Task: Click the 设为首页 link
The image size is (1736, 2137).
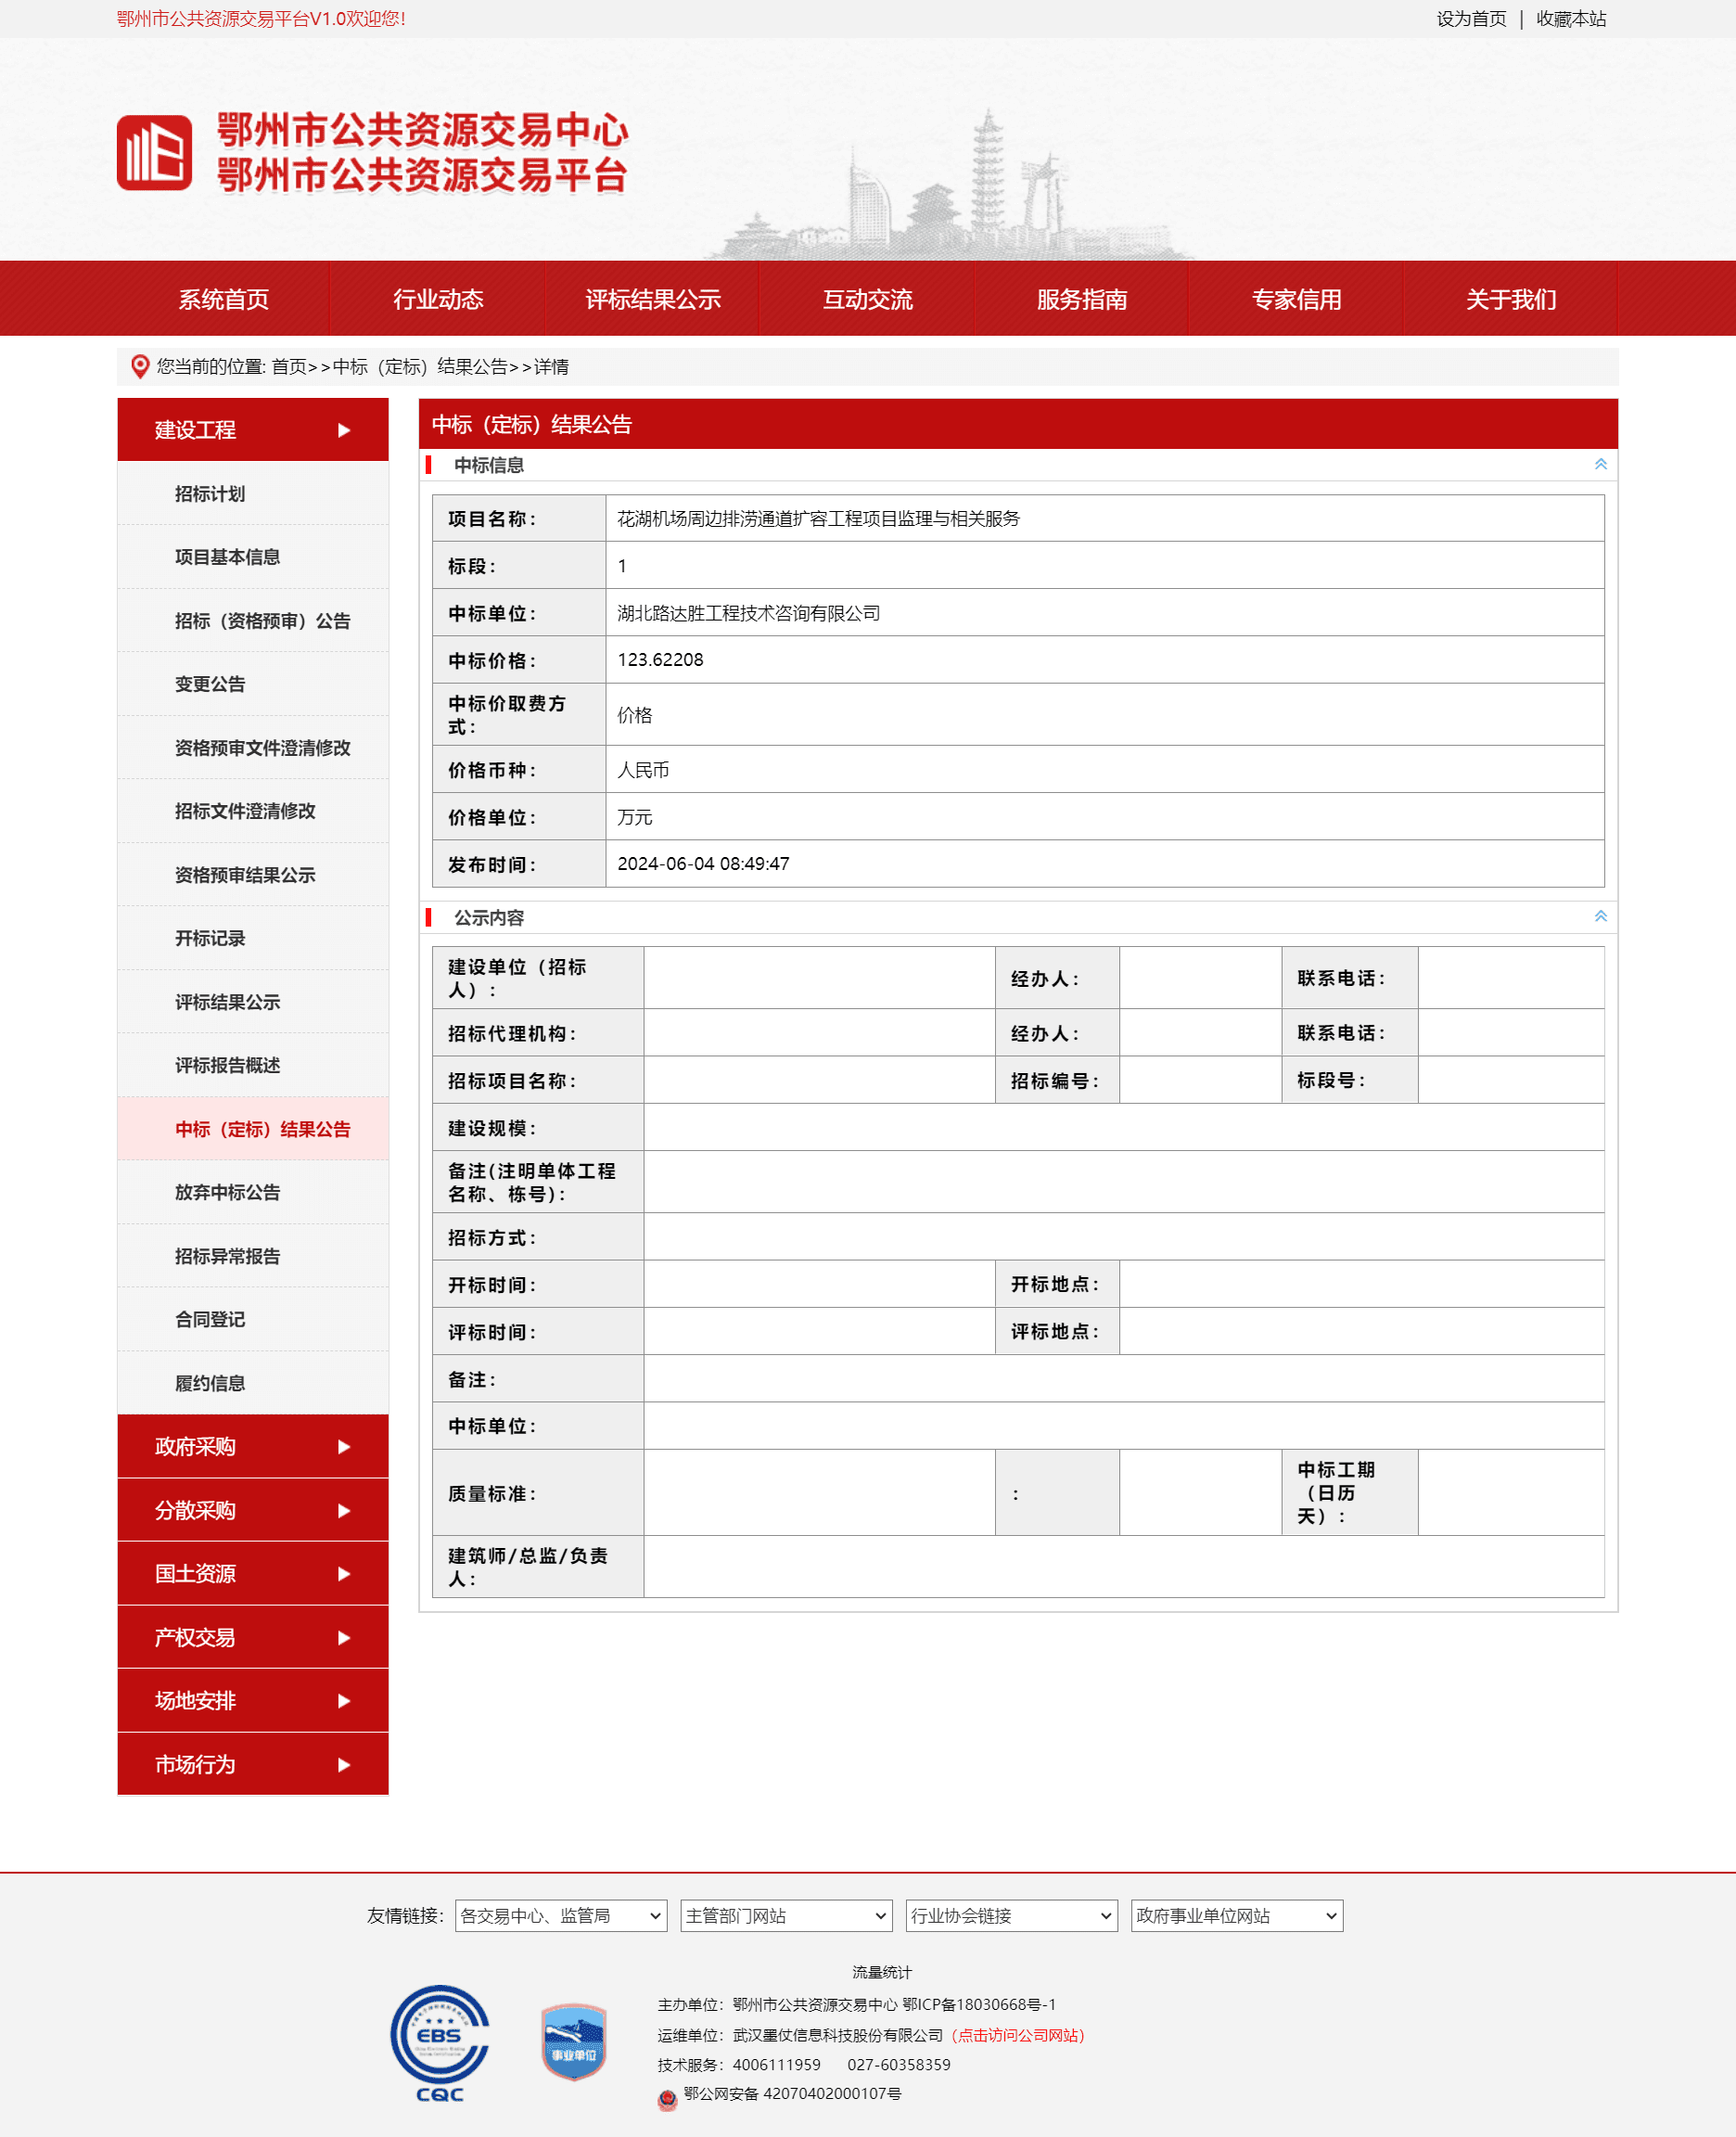Action: (x=1471, y=19)
